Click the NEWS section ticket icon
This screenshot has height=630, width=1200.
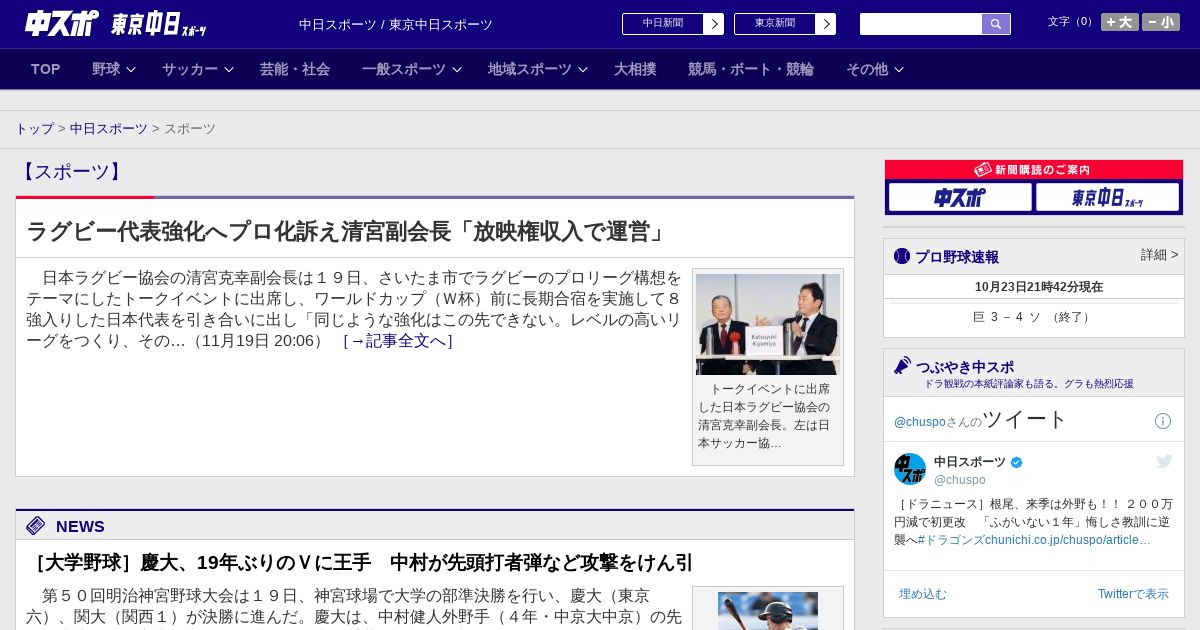tap(36, 526)
